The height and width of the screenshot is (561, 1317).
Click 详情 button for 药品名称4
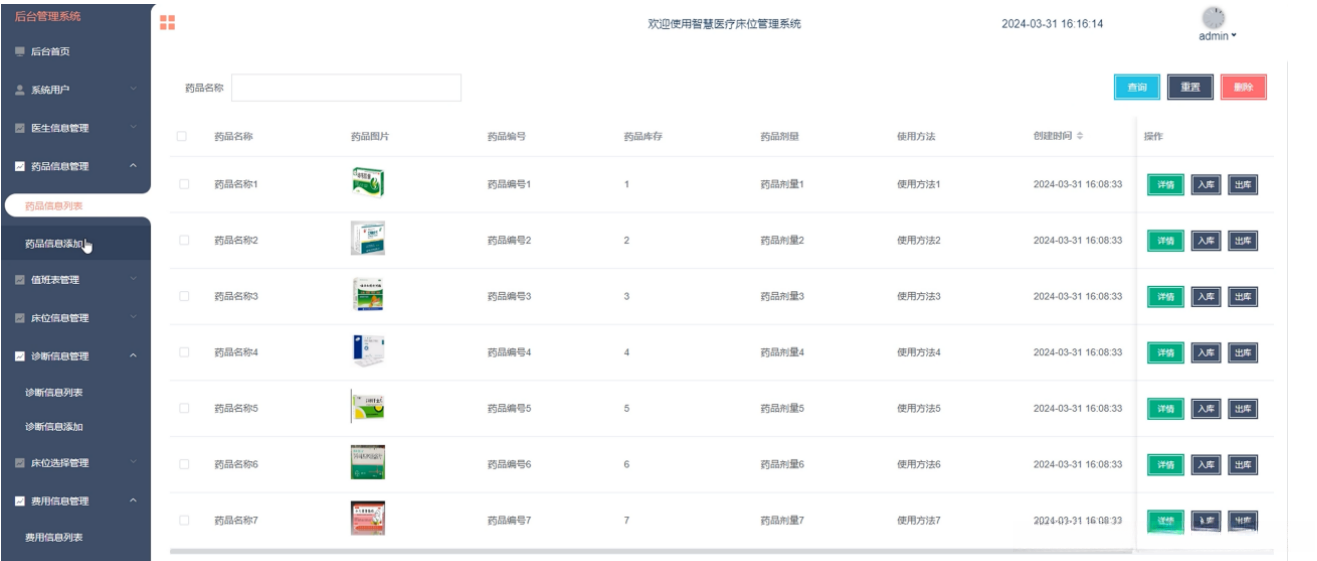1165,353
